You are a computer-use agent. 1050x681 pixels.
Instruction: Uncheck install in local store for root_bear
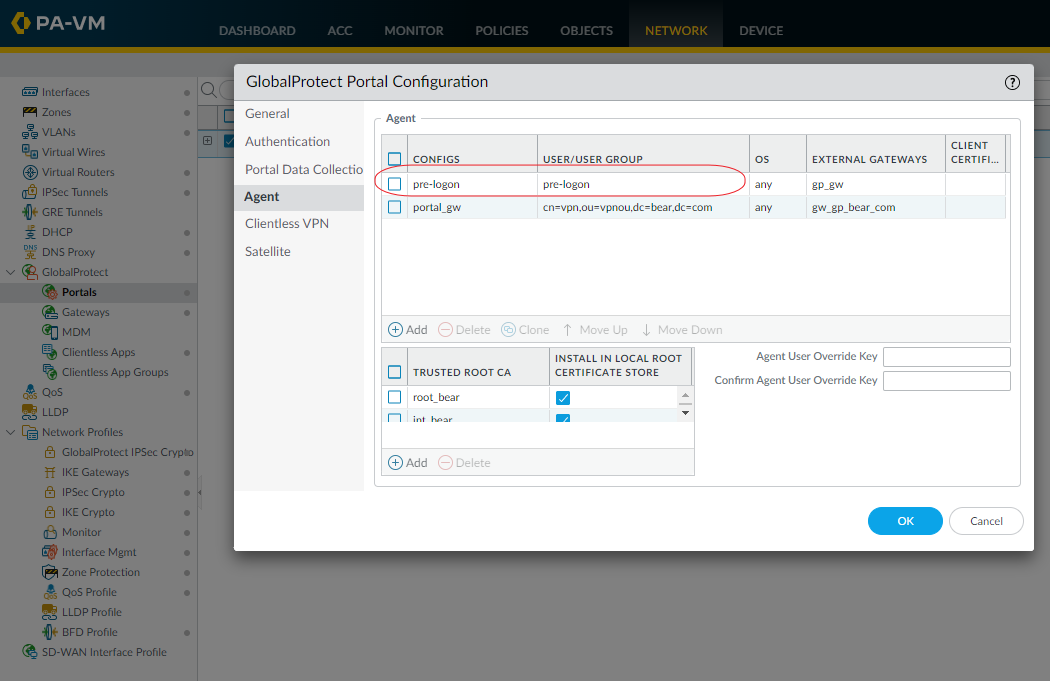pos(563,398)
